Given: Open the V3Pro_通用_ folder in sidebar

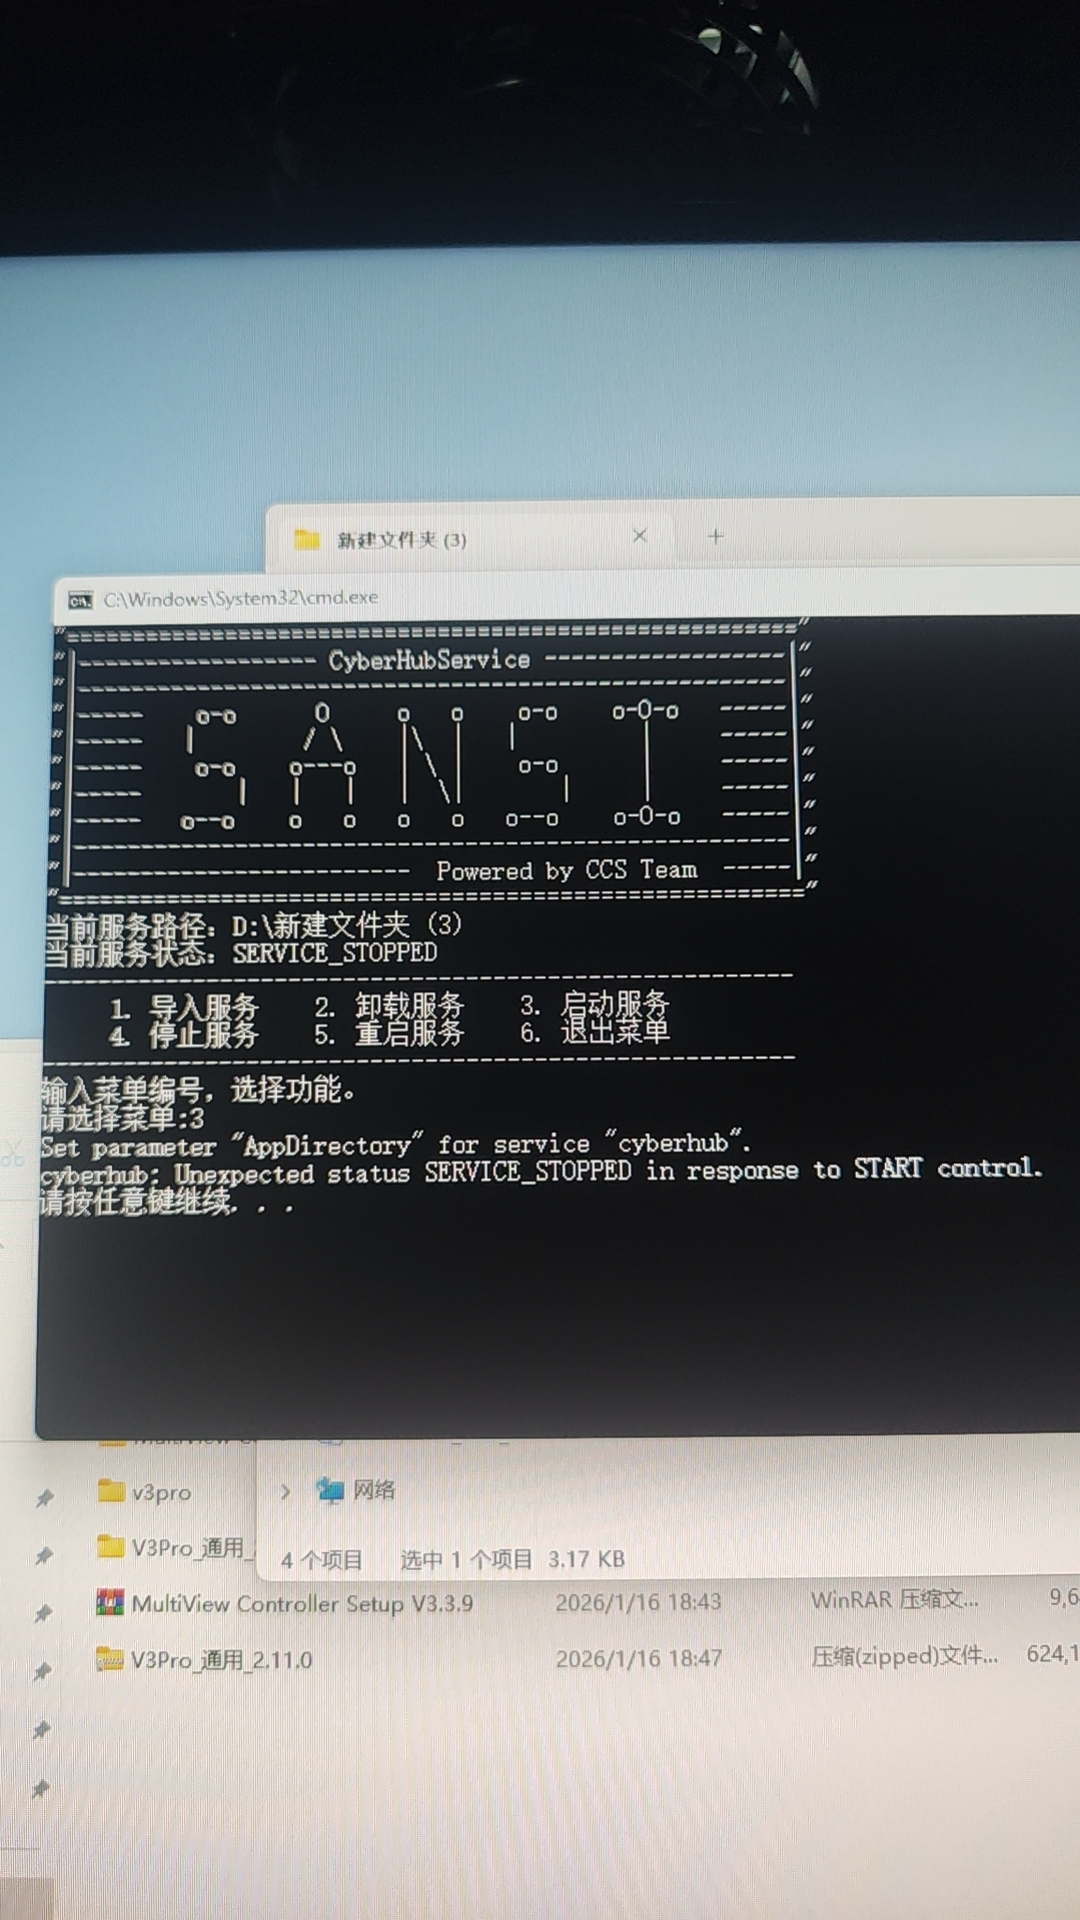Looking at the screenshot, I should (x=187, y=1547).
